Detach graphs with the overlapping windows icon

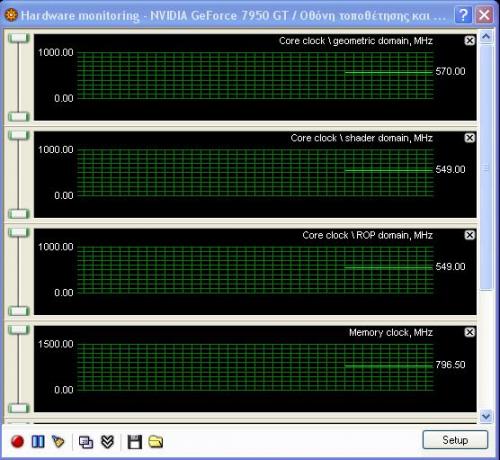(x=86, y=442)
